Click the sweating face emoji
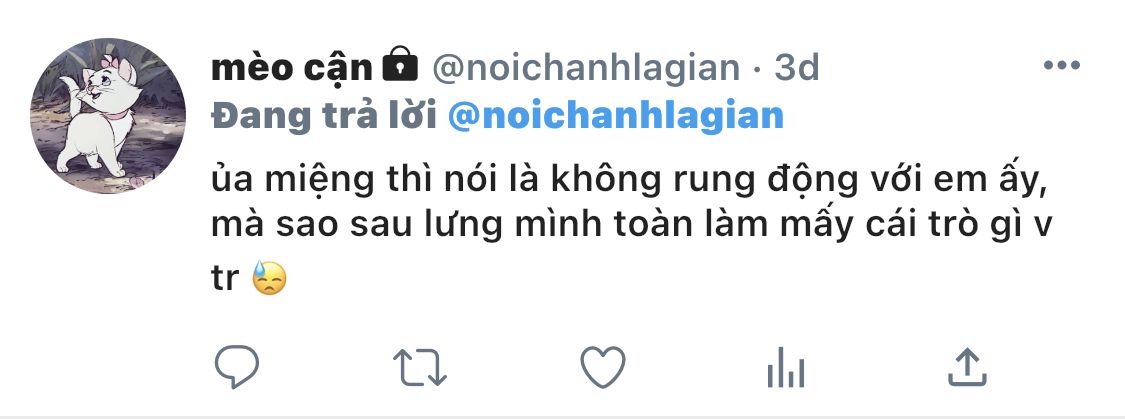Image resolution: width=1125 pixels, height=419 pixels. pos(269,279)
